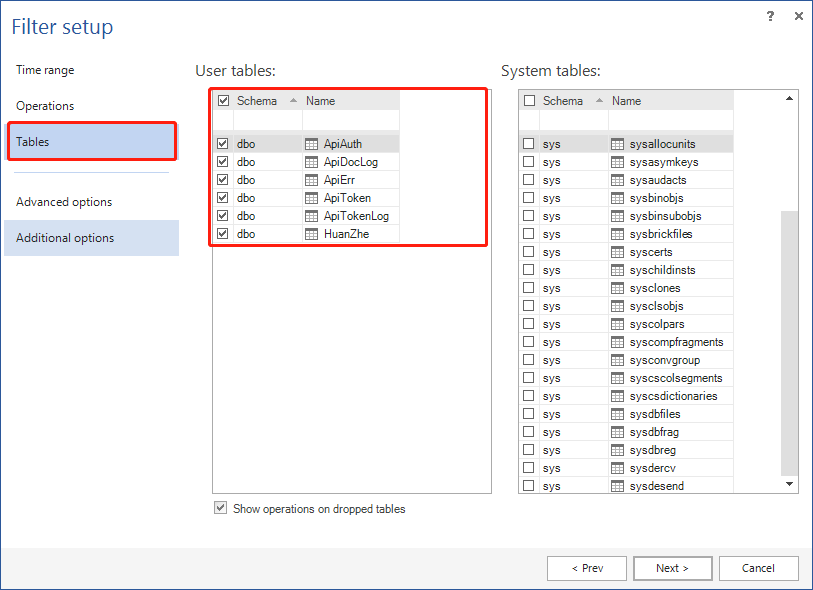Viewport: 813px width, 590px height.
Task: Click the User tables Name filter field
Action: tap(351, 120)
